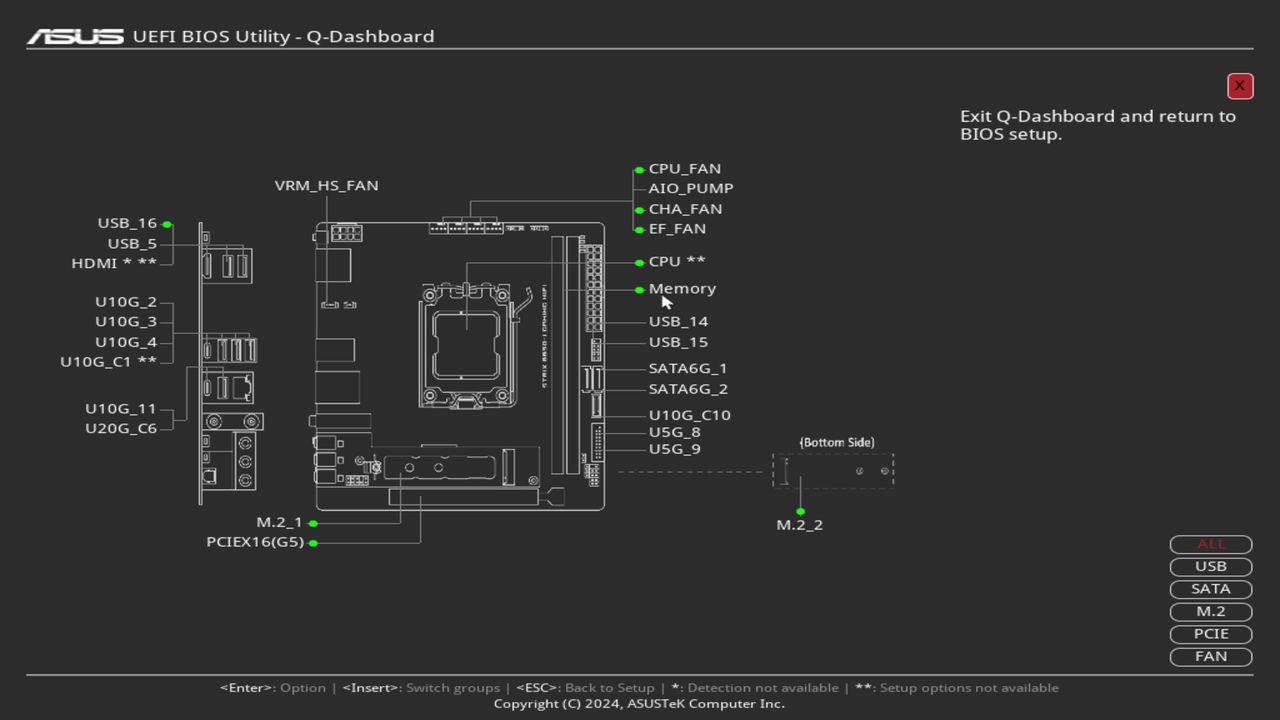Screen dimensions: 1280x720
Task: Select the U10G_3 port label
Action: click(x=126, y=322)
